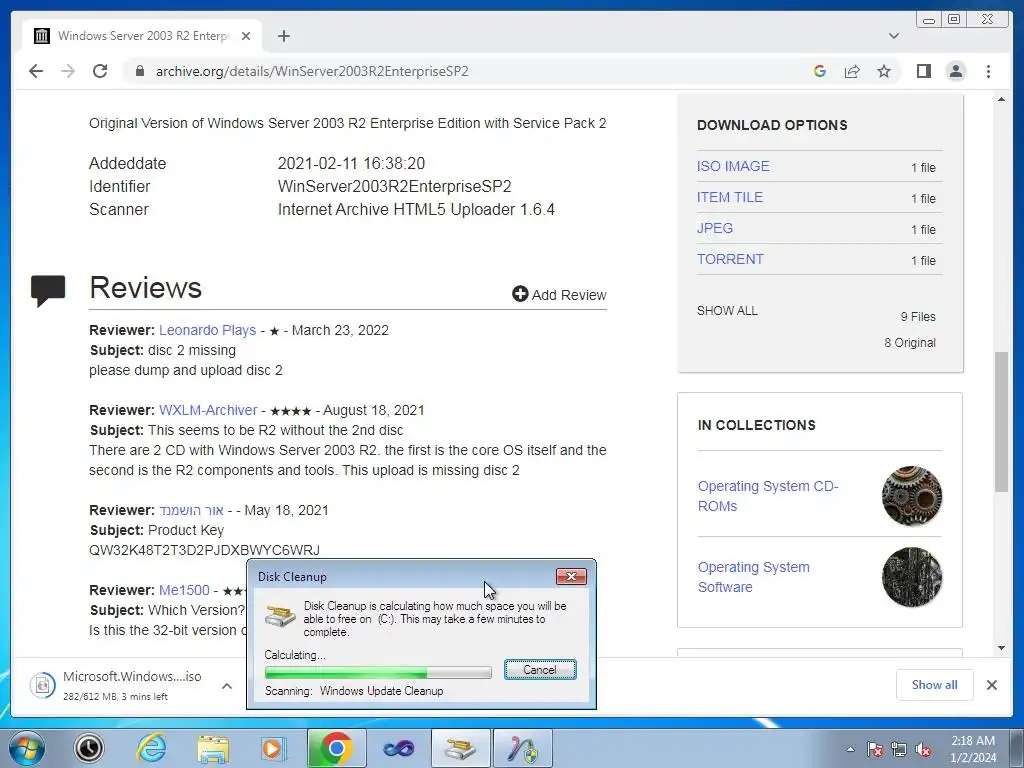Click the gears thumbnail for CD-ROMs collection
The height and width of the screenshot is (768, 1024).
pyautogui.click(x=912, y=496)
